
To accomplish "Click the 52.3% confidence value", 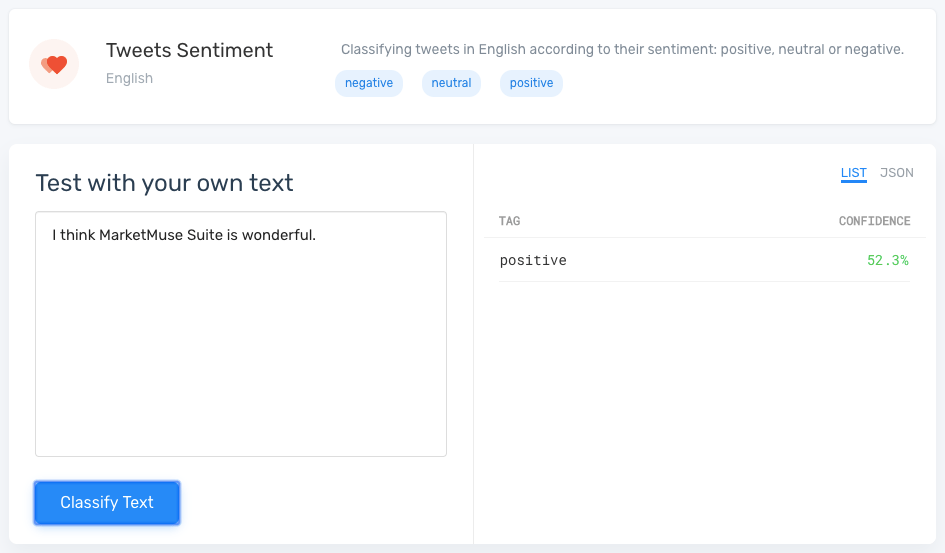I will pyautogui.click(x=887, y=260).
